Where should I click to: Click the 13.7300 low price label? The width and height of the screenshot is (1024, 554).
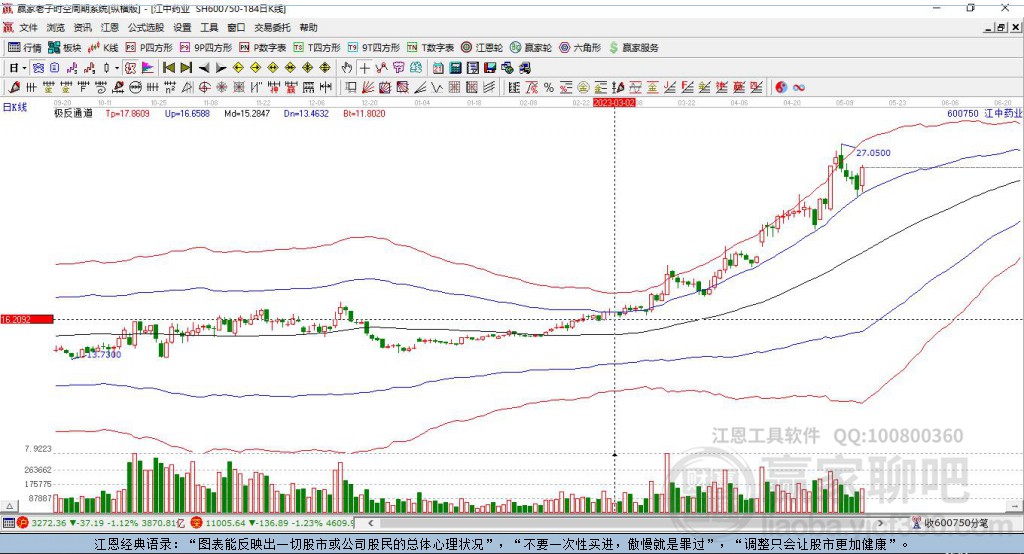point(104,354)
